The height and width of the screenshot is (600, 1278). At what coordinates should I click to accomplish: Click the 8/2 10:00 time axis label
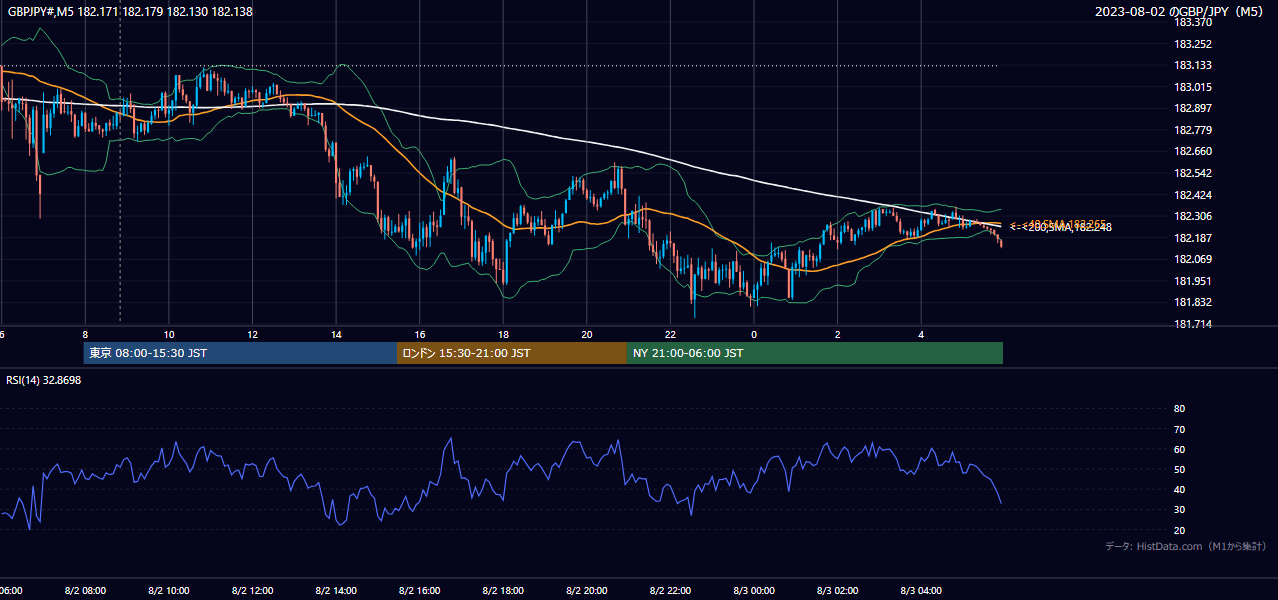click(x=169, y=591)
